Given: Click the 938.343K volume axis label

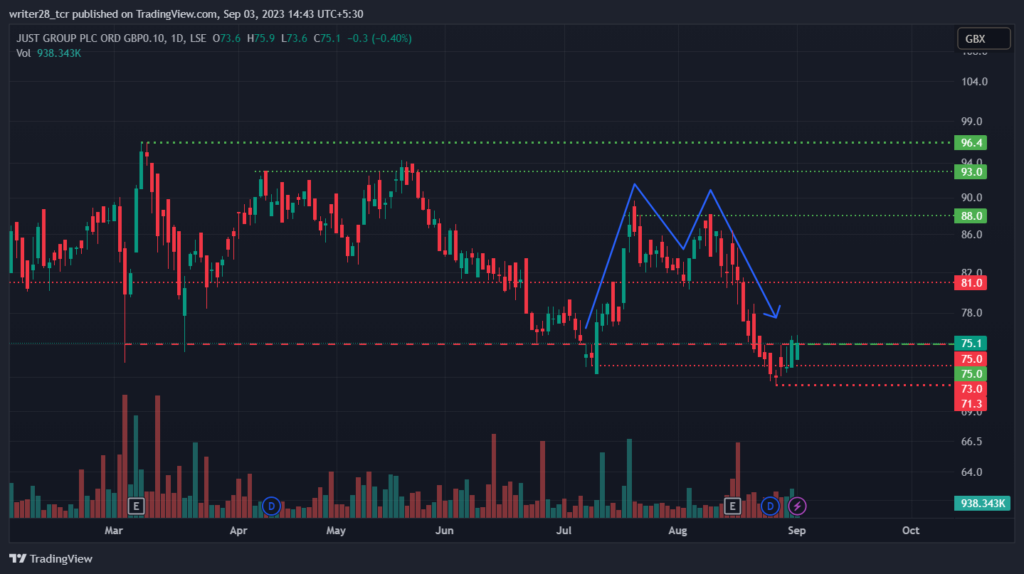Looking at the screenshot, I should pyautogui.click(x=982, y=503).
